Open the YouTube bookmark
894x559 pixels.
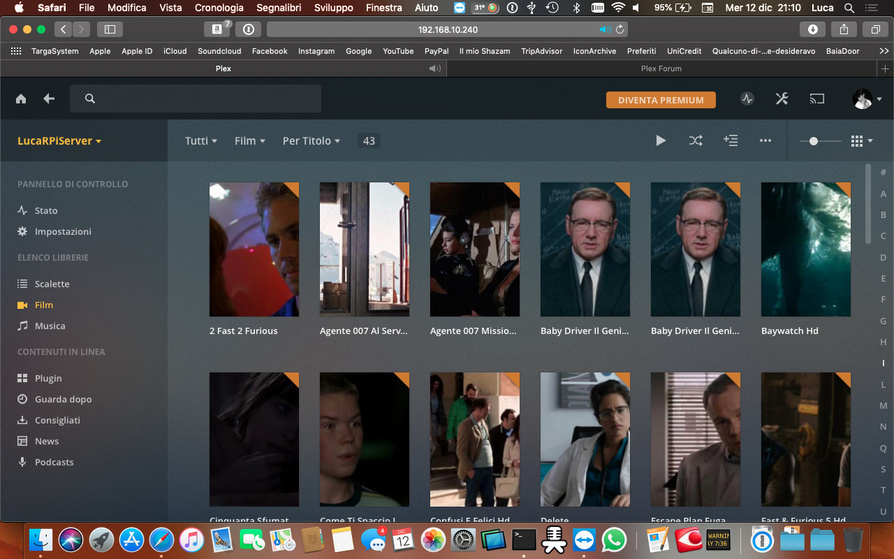(398, 51)
